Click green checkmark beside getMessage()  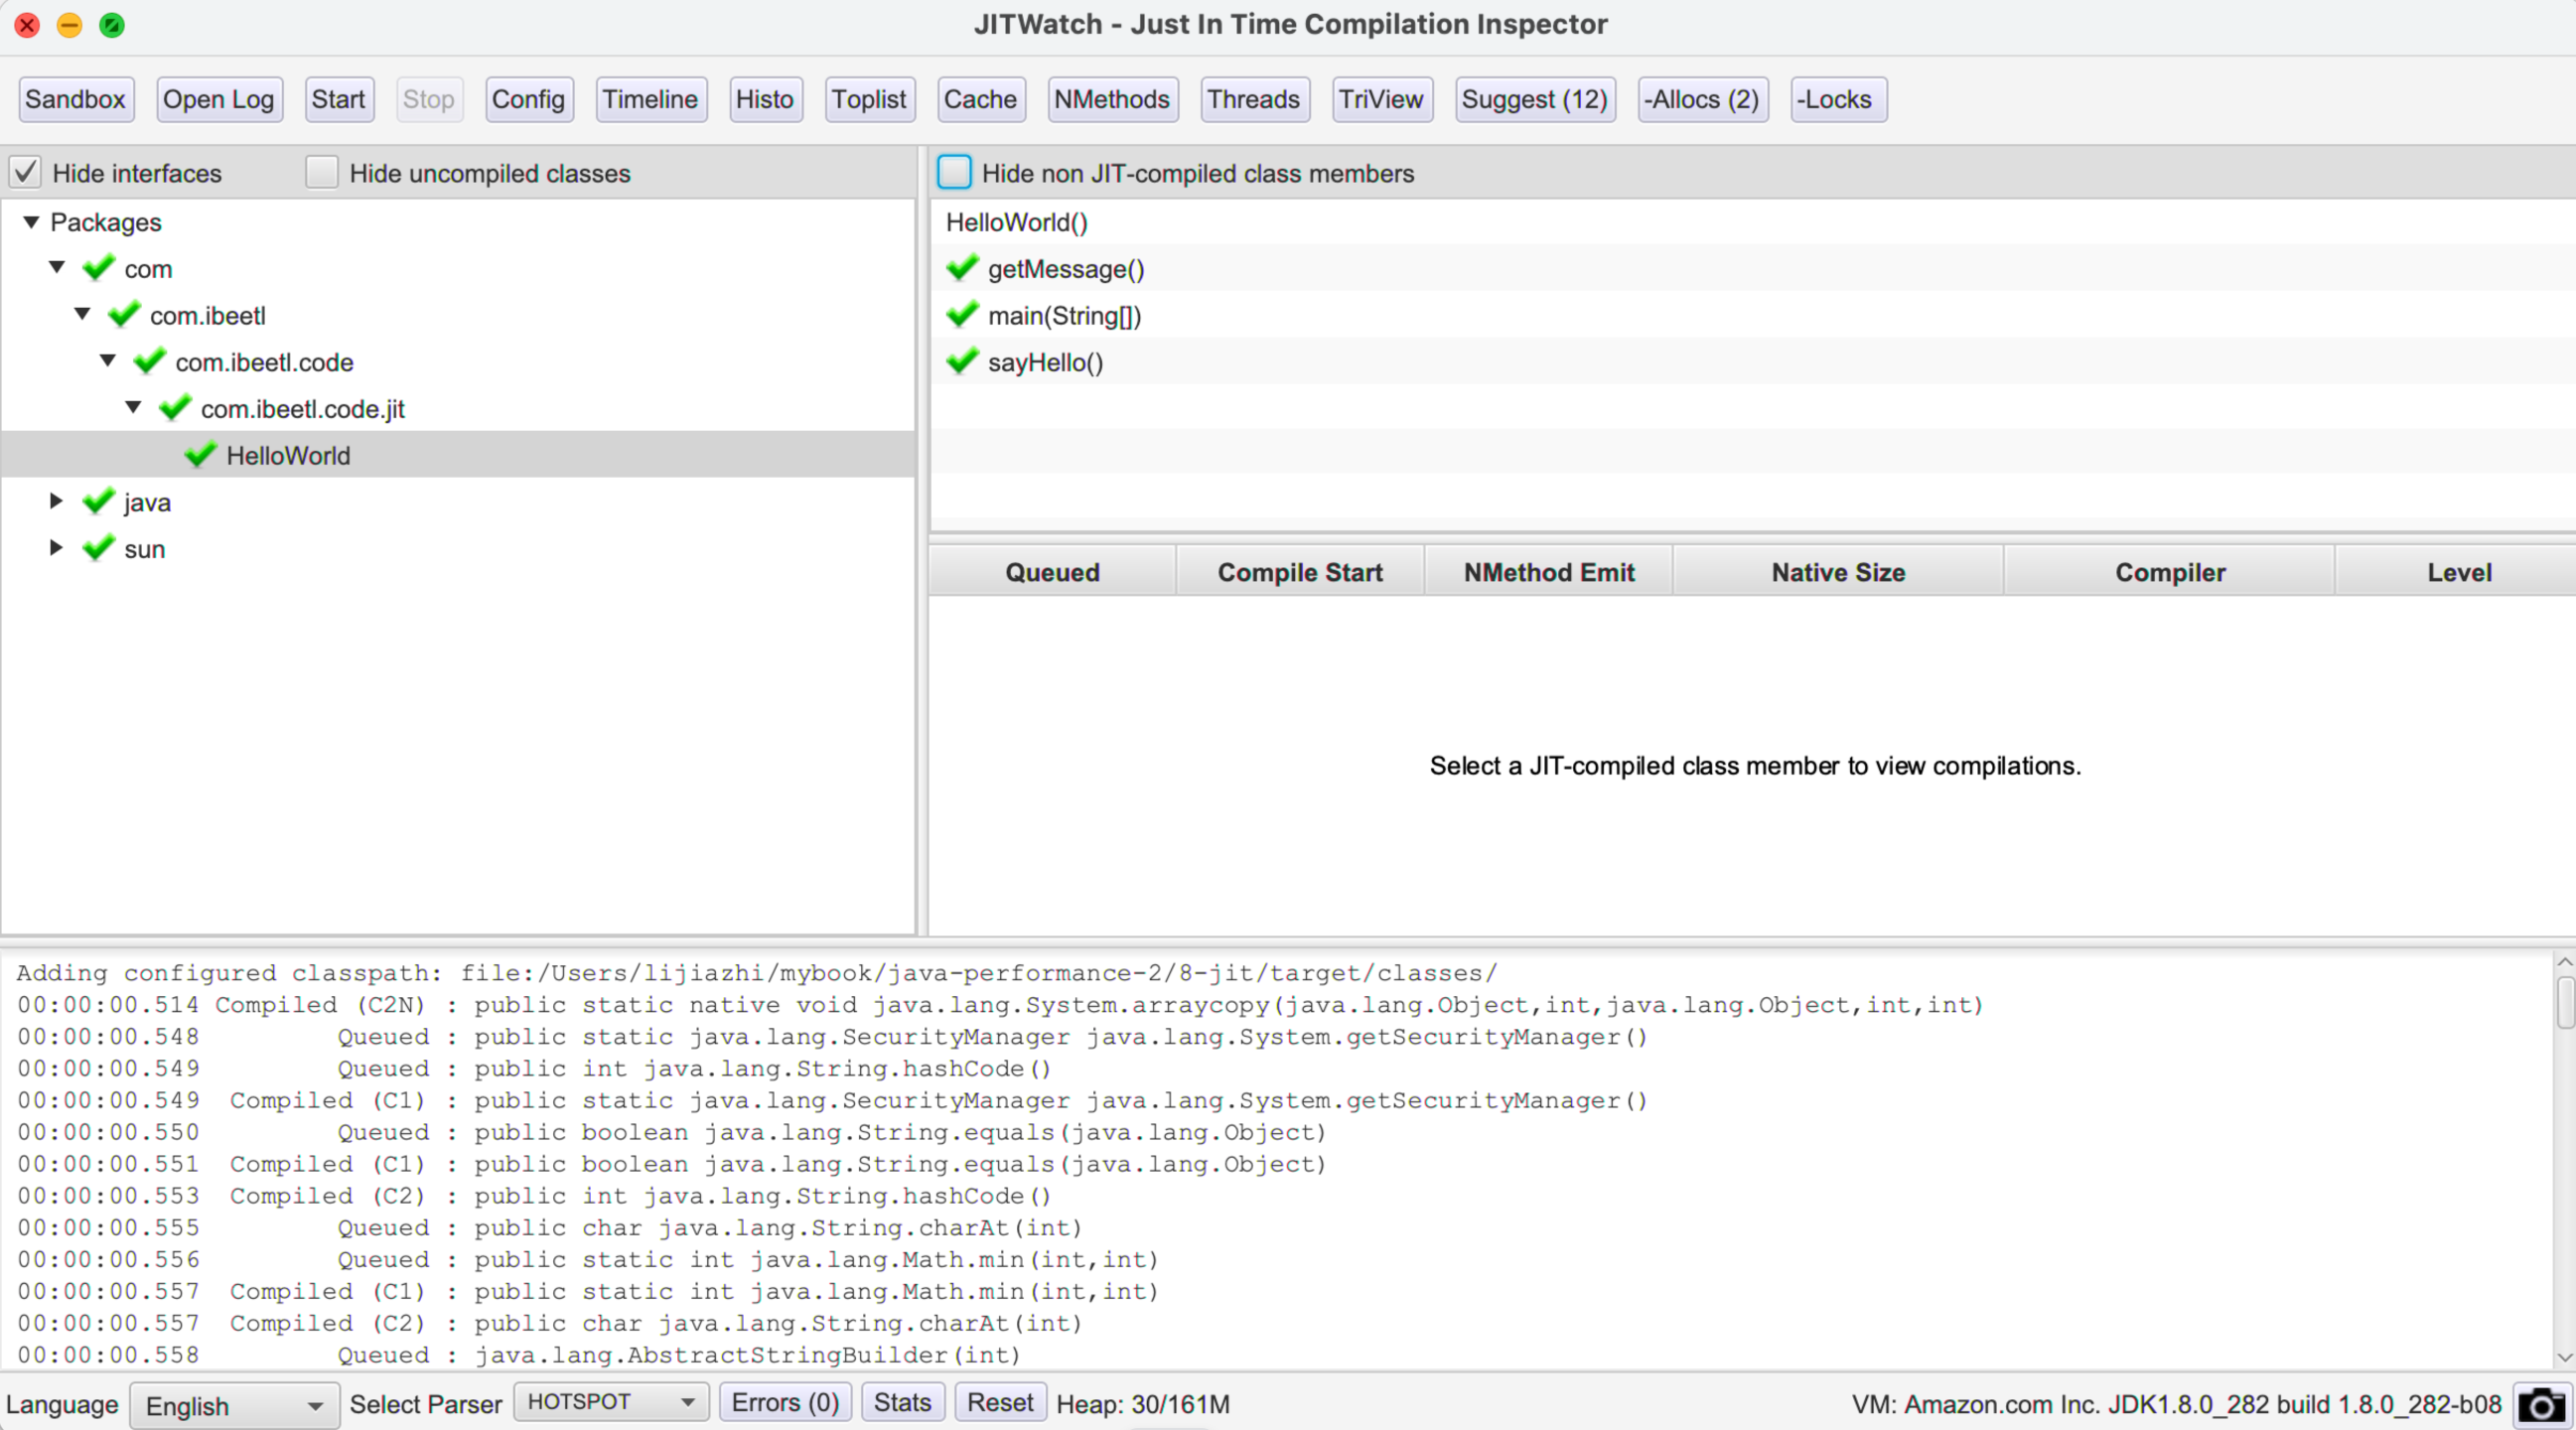(x=962, y=268)
